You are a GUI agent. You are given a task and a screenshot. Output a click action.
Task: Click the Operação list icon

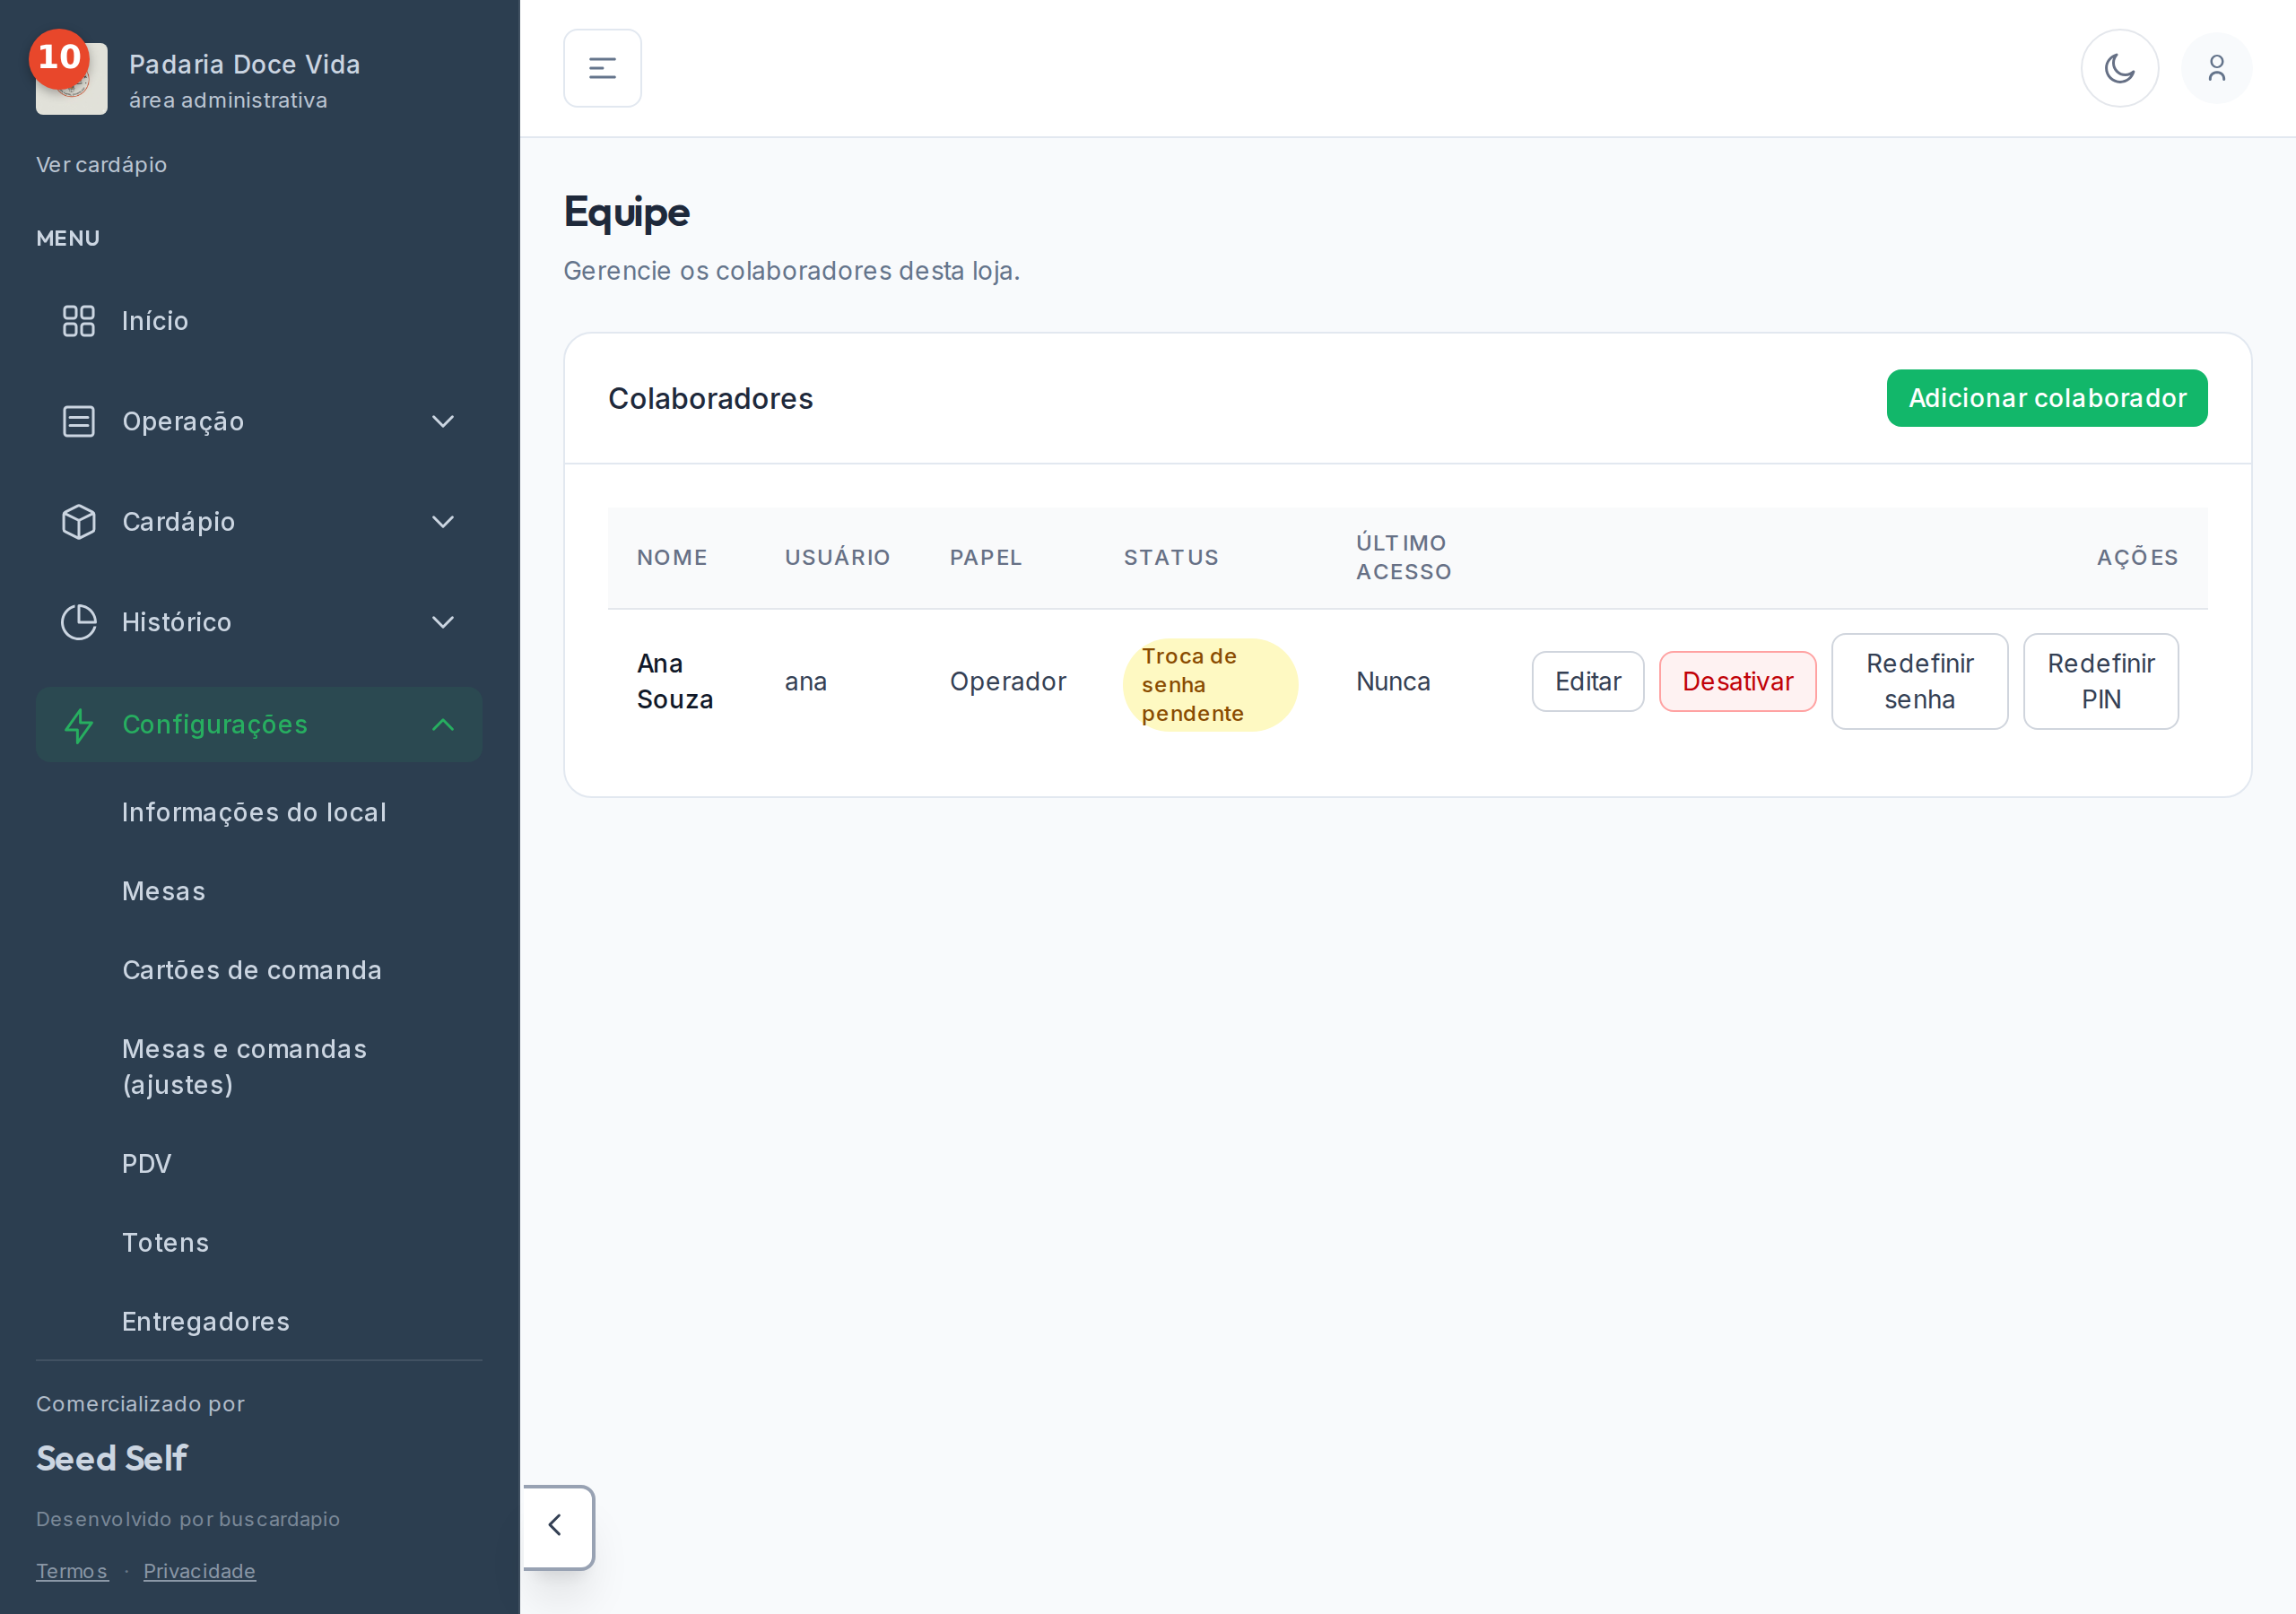(x=78, y=421)
